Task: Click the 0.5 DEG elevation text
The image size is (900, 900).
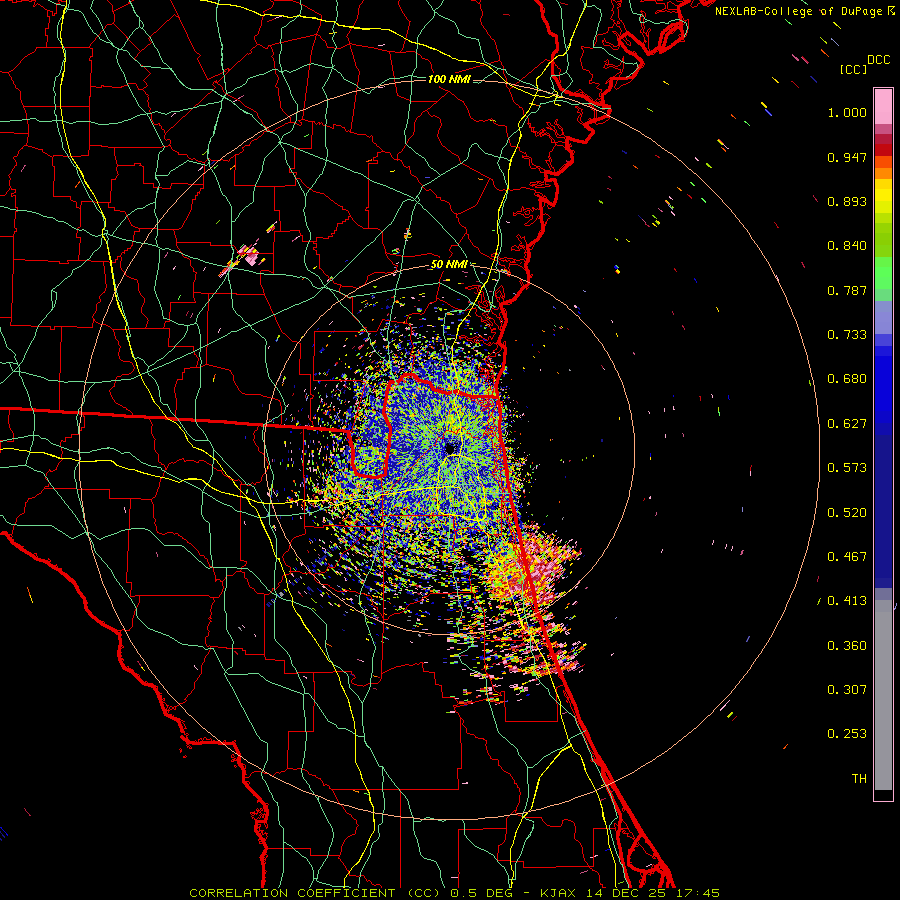Action: tap(481, 893)
